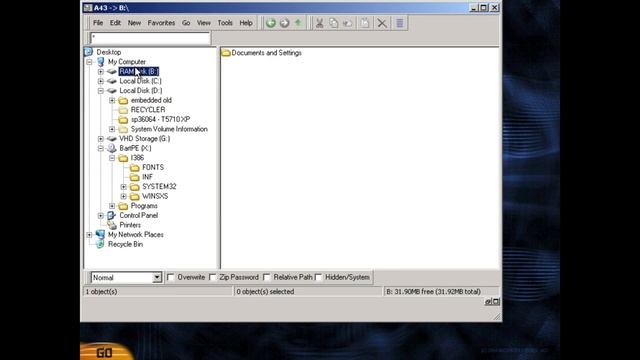Viewport: 640px width, 360px height.
Task: Collapse the Local Disk (D:) node
Action: pos(101,91)
